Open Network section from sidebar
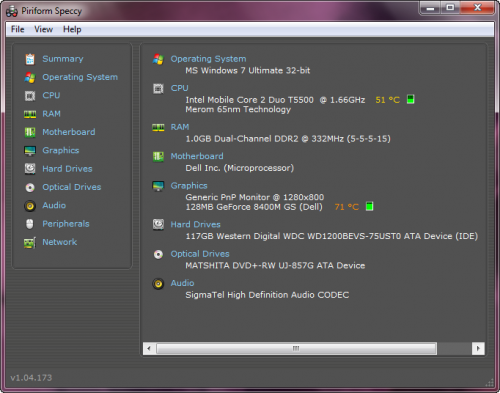 click(60, 242)
